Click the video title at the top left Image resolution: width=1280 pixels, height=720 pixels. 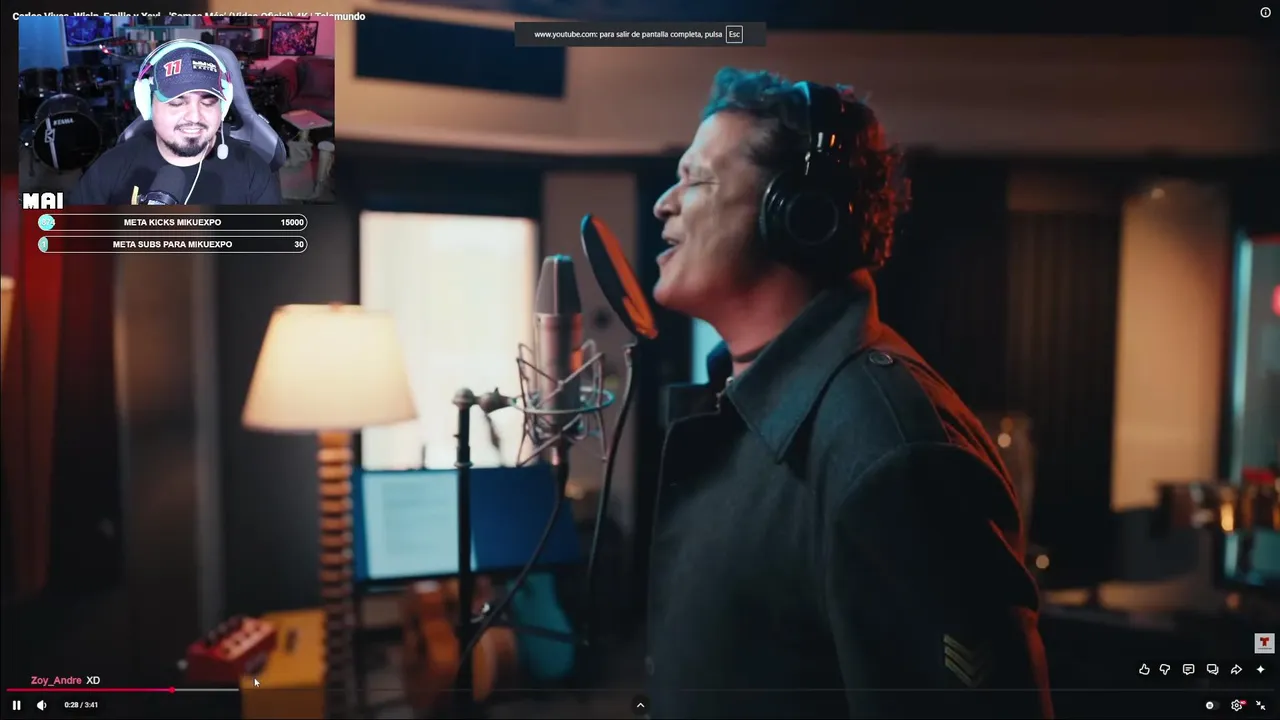pos(189,16)
